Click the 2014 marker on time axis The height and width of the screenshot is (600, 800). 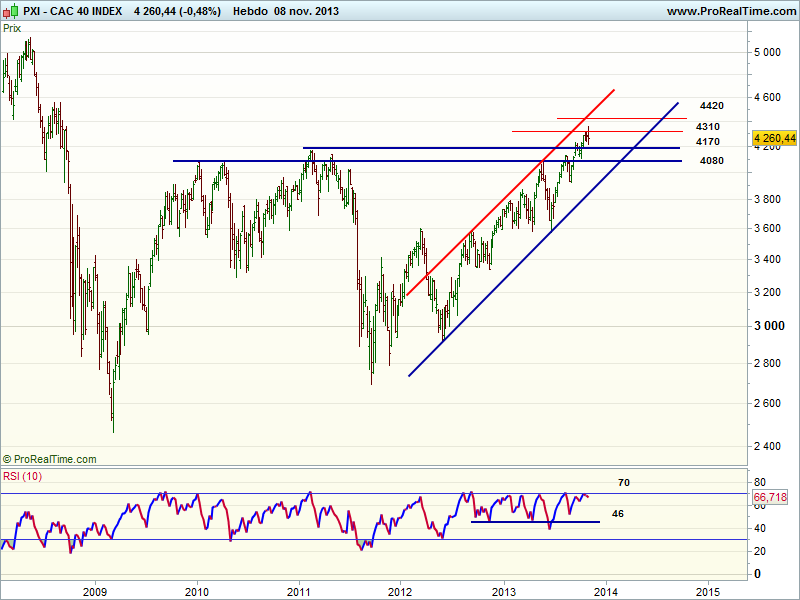pyautogui.click(x=604, y=590)
